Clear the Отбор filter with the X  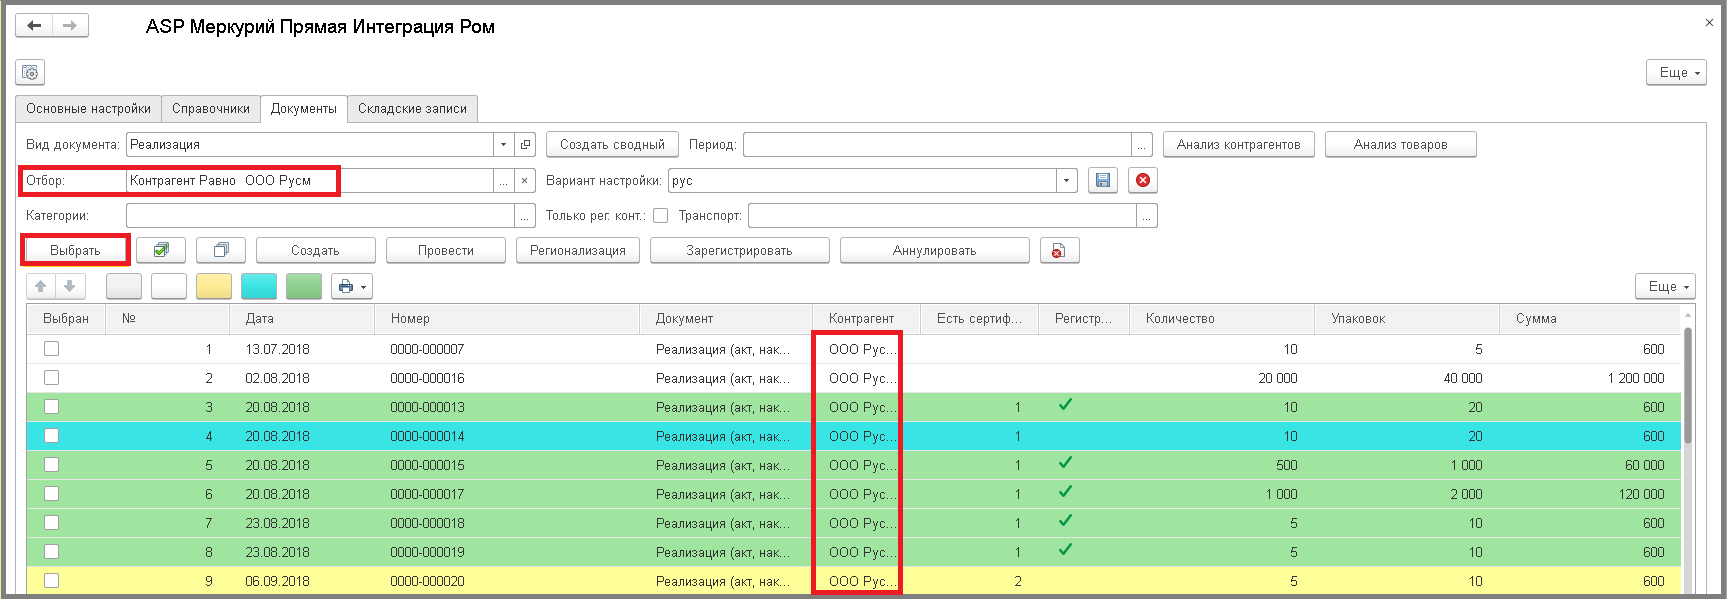[526, 181]
